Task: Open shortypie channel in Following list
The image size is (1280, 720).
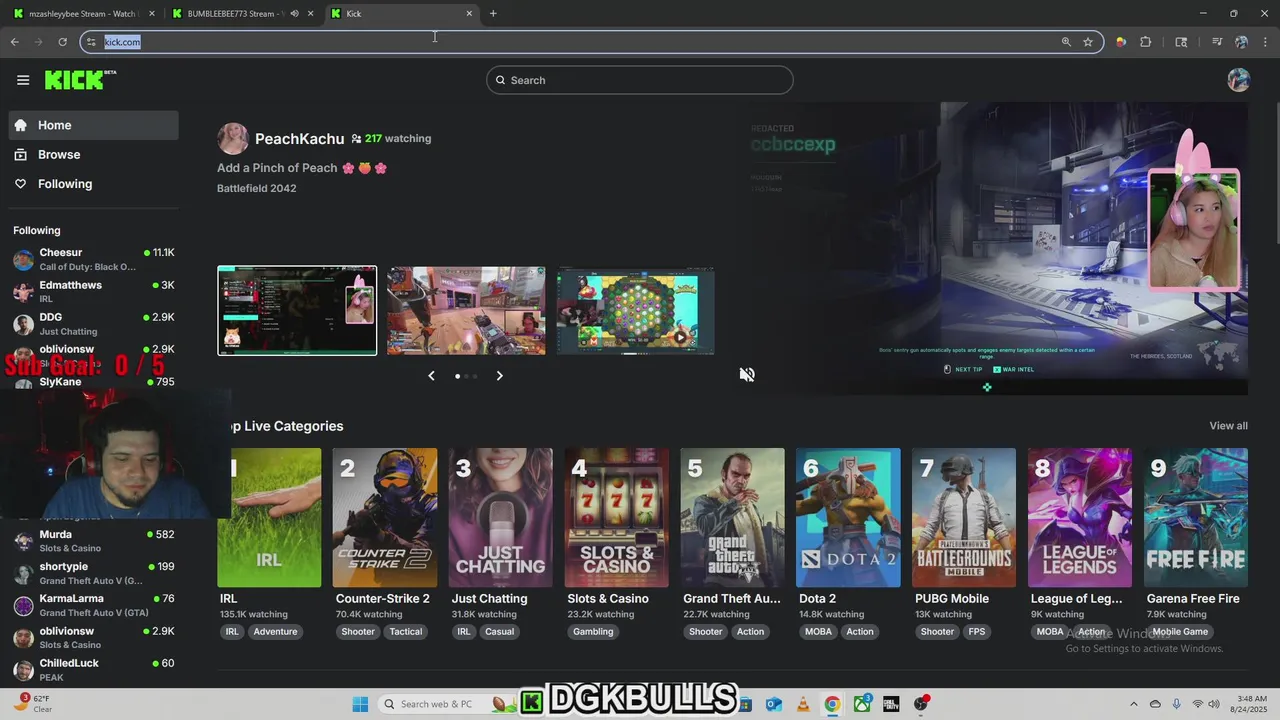Action: (x=94, y=573)
